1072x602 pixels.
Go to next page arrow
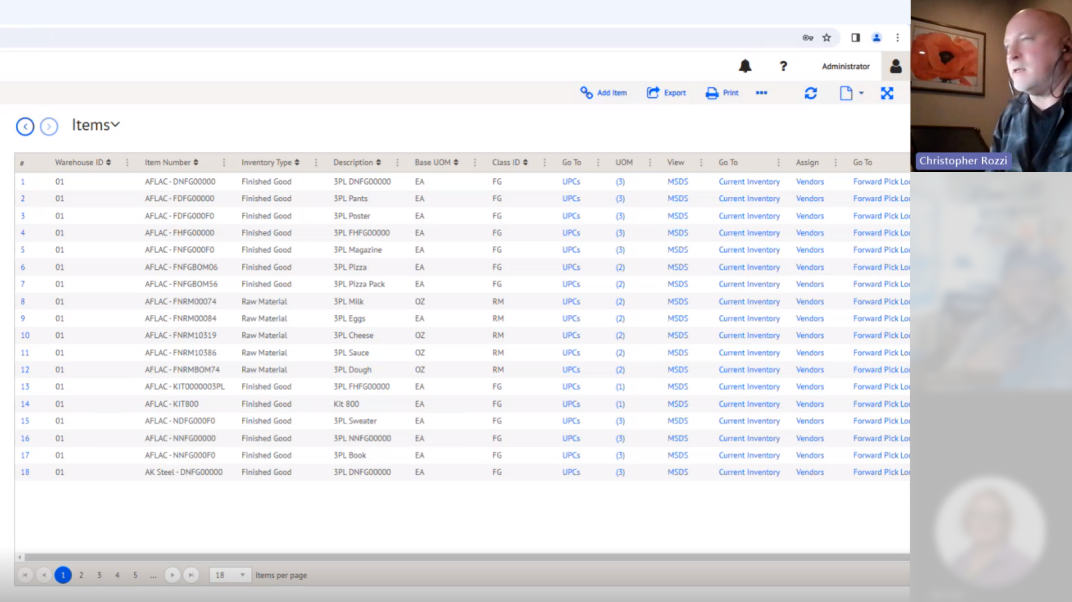coord(172,575)
